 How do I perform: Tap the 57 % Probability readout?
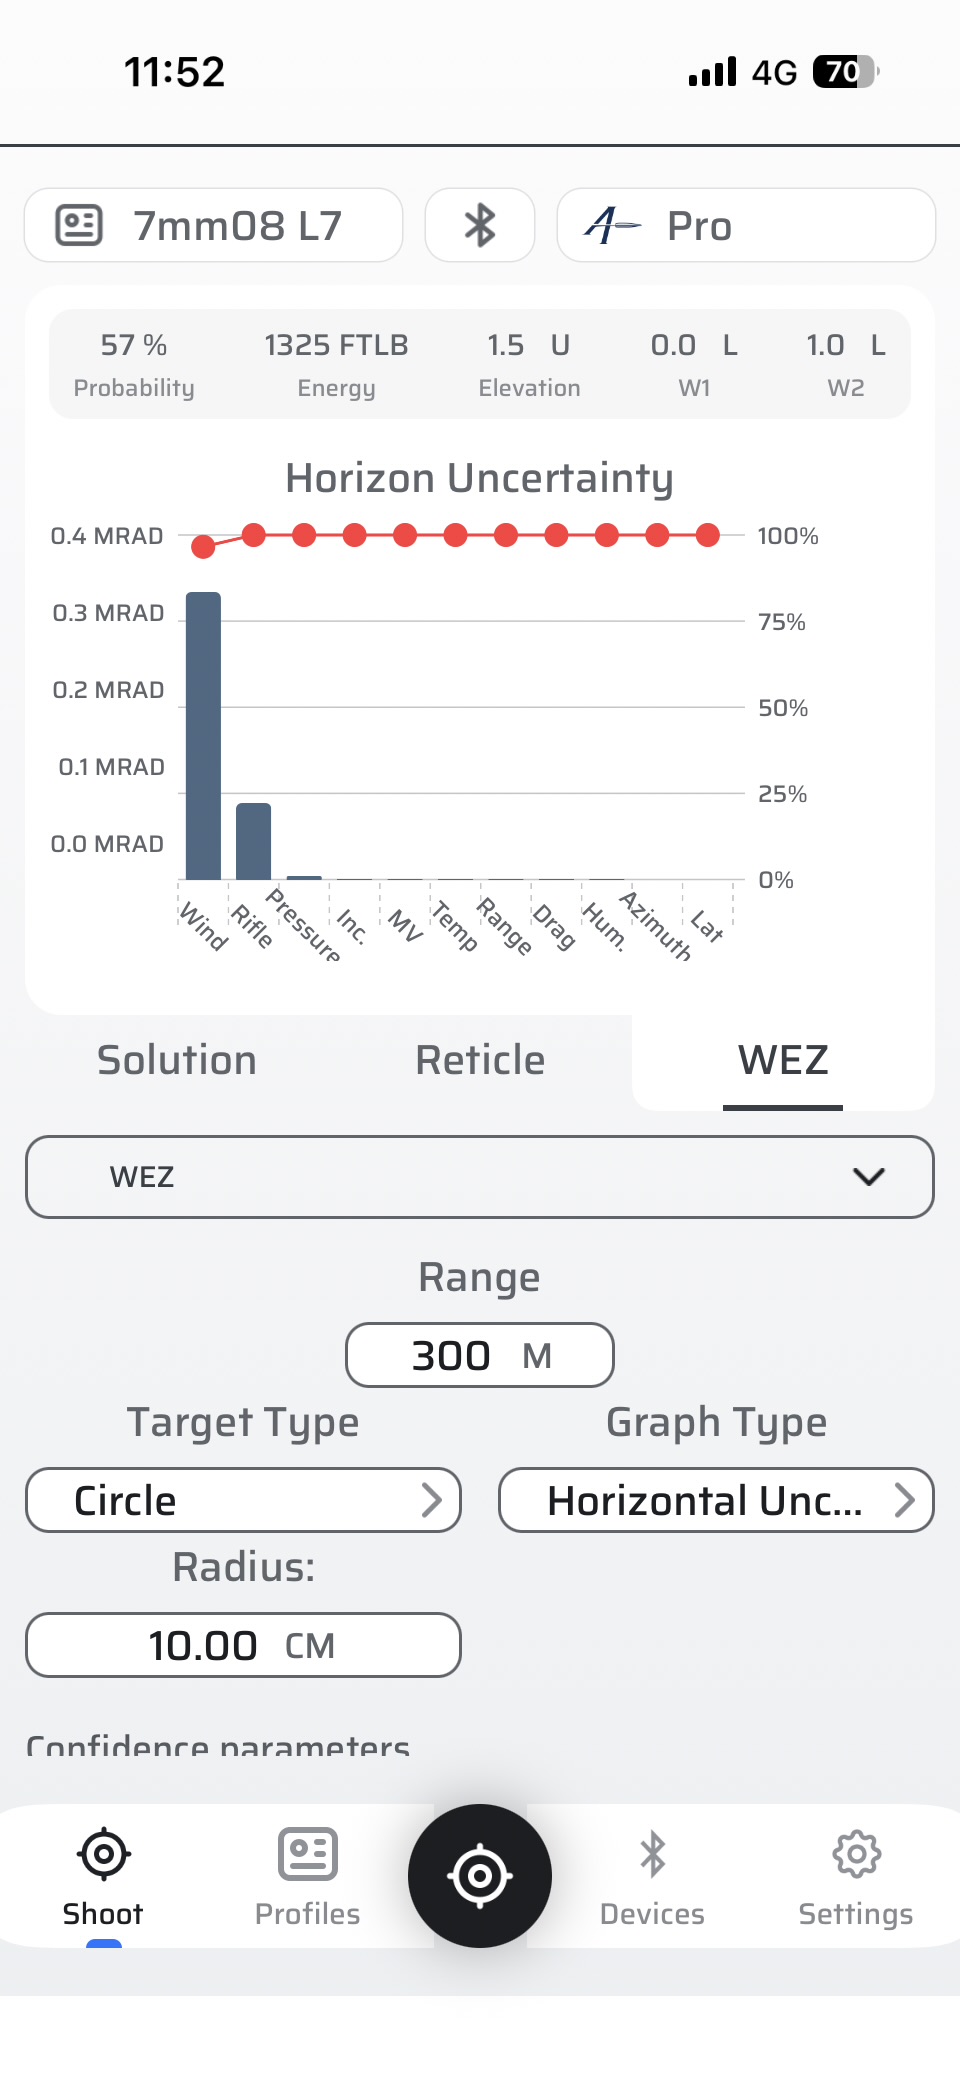click(134, 364)
